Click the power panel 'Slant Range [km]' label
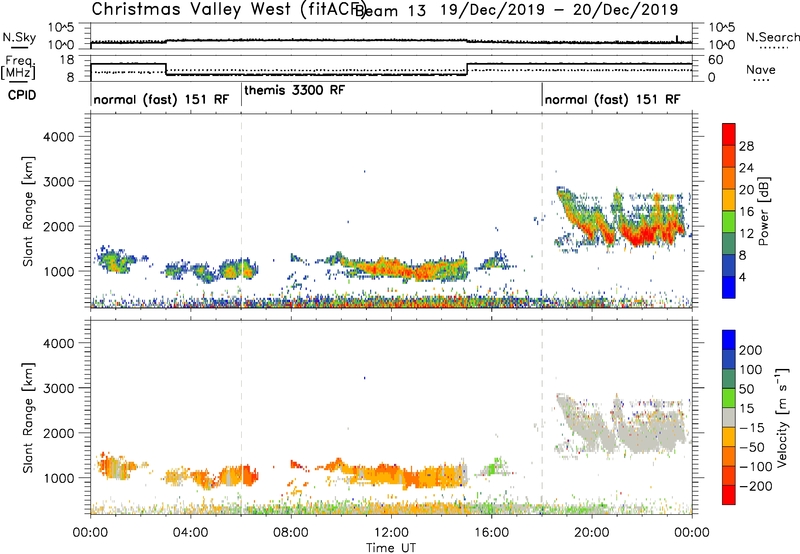 pyautogui.click(x=28, y=211)
